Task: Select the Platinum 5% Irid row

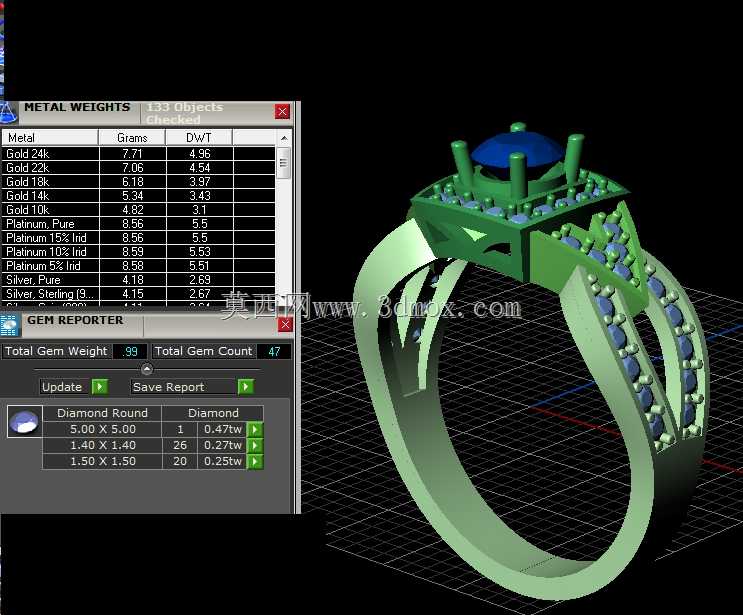Action: click(x=138, y=266)
